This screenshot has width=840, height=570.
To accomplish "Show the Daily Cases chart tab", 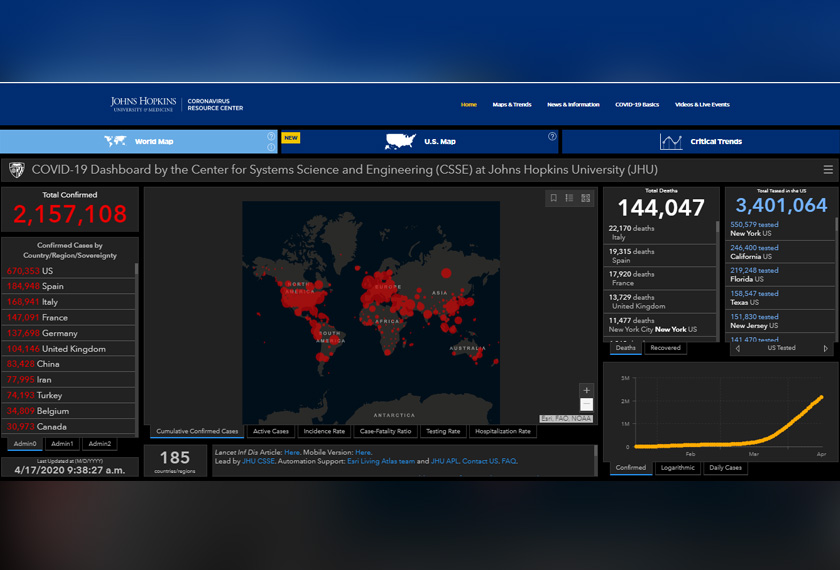I will pos(725,468).
